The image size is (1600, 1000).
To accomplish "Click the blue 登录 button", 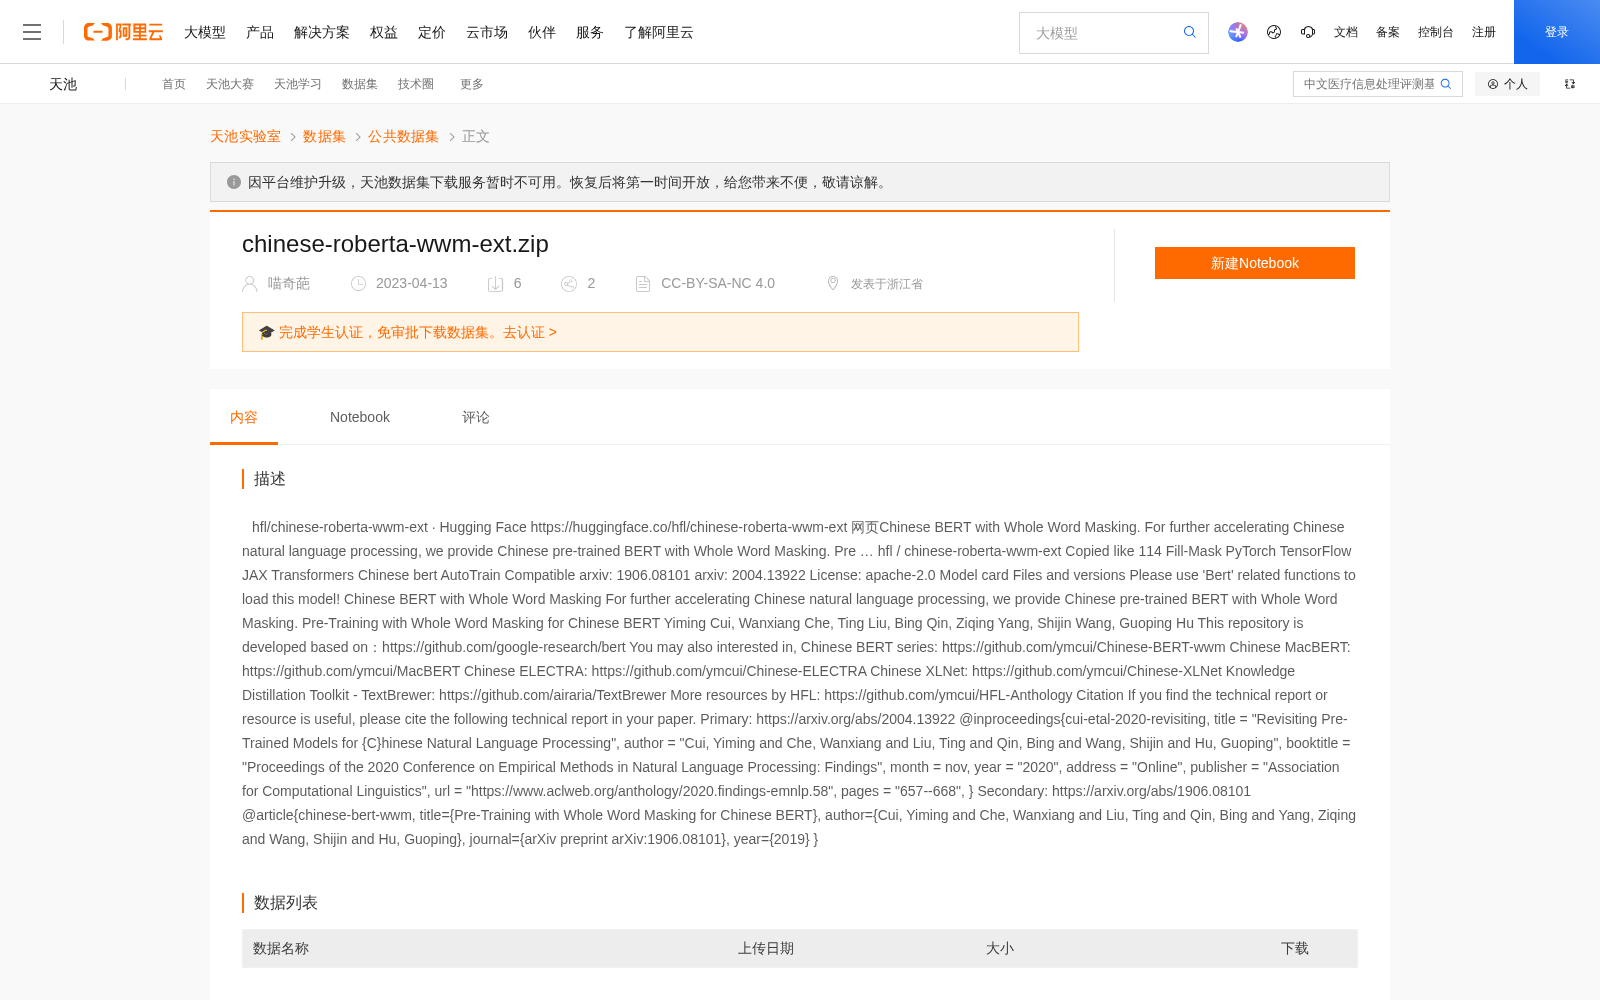I will pos(1557,32).
